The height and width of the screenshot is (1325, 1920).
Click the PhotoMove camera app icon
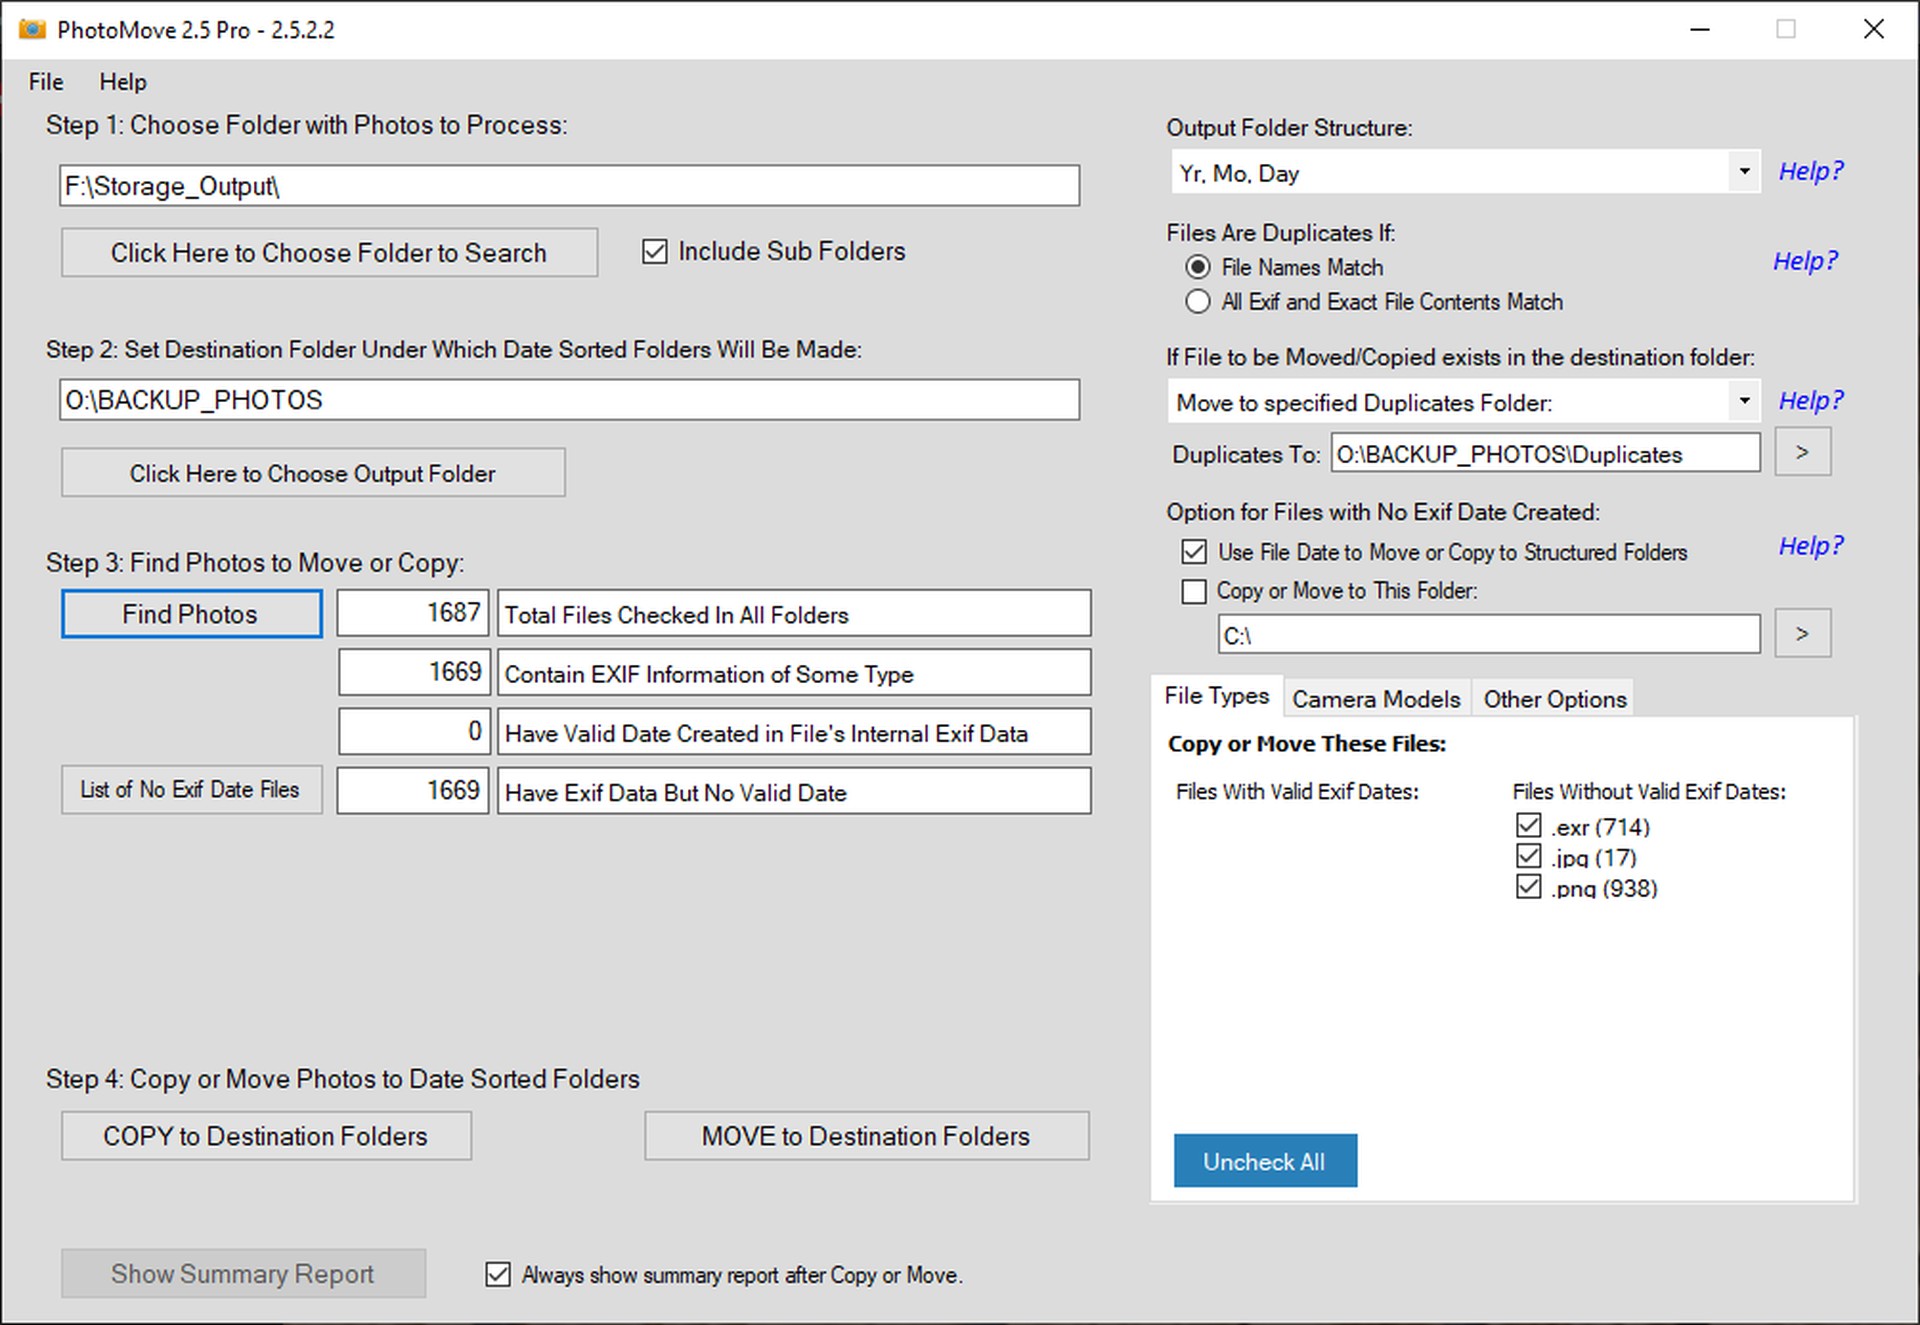click(32, 29)
